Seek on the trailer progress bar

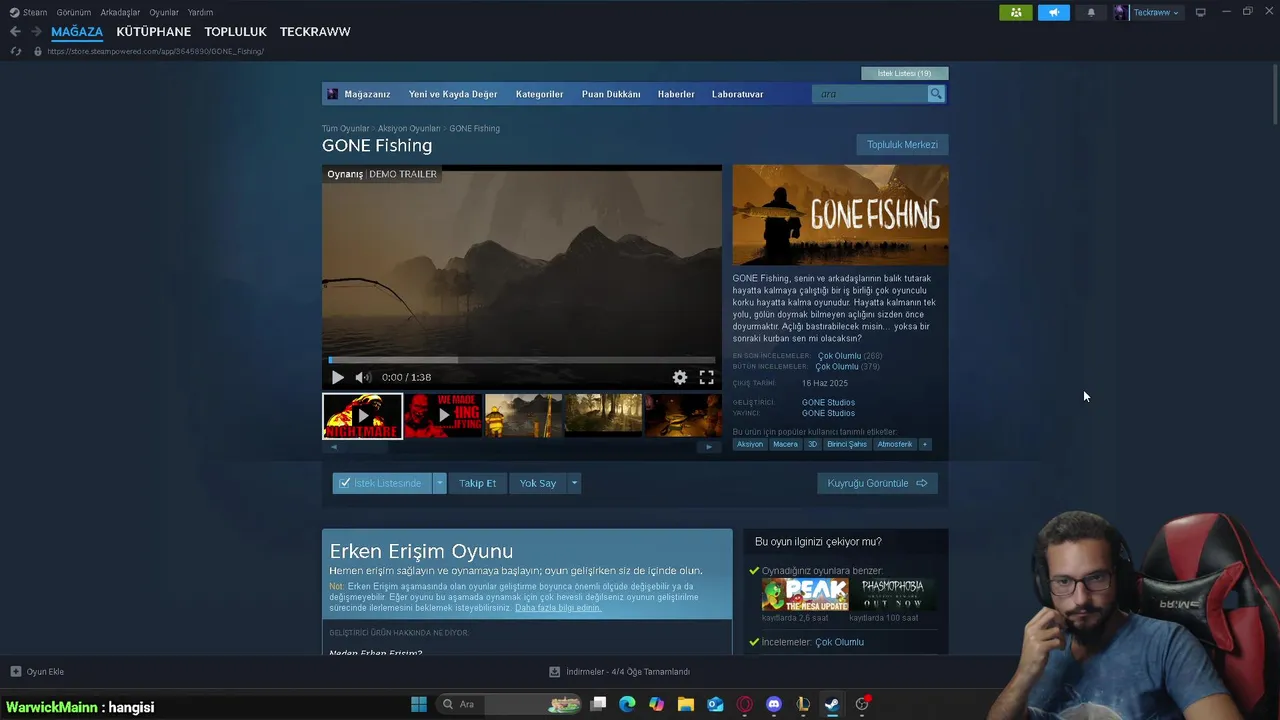click(522, 360)
